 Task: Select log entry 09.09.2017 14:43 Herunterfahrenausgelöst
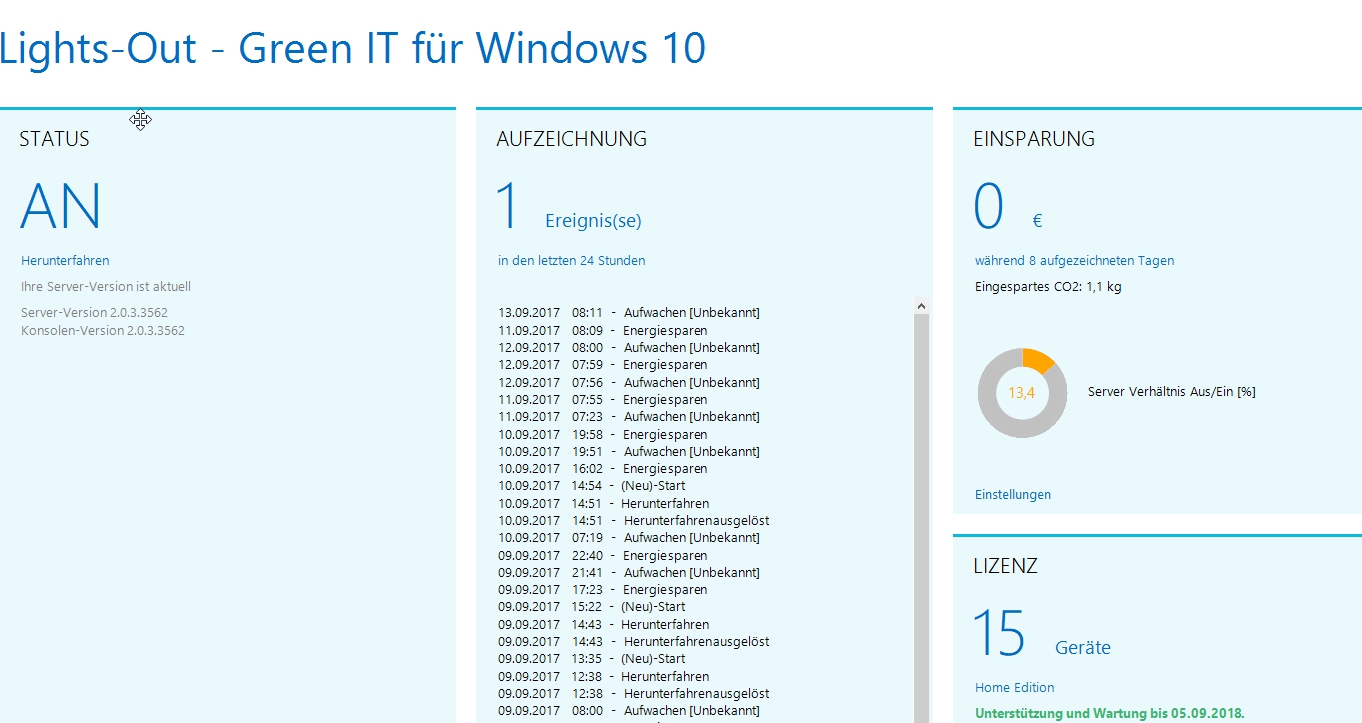634,642
